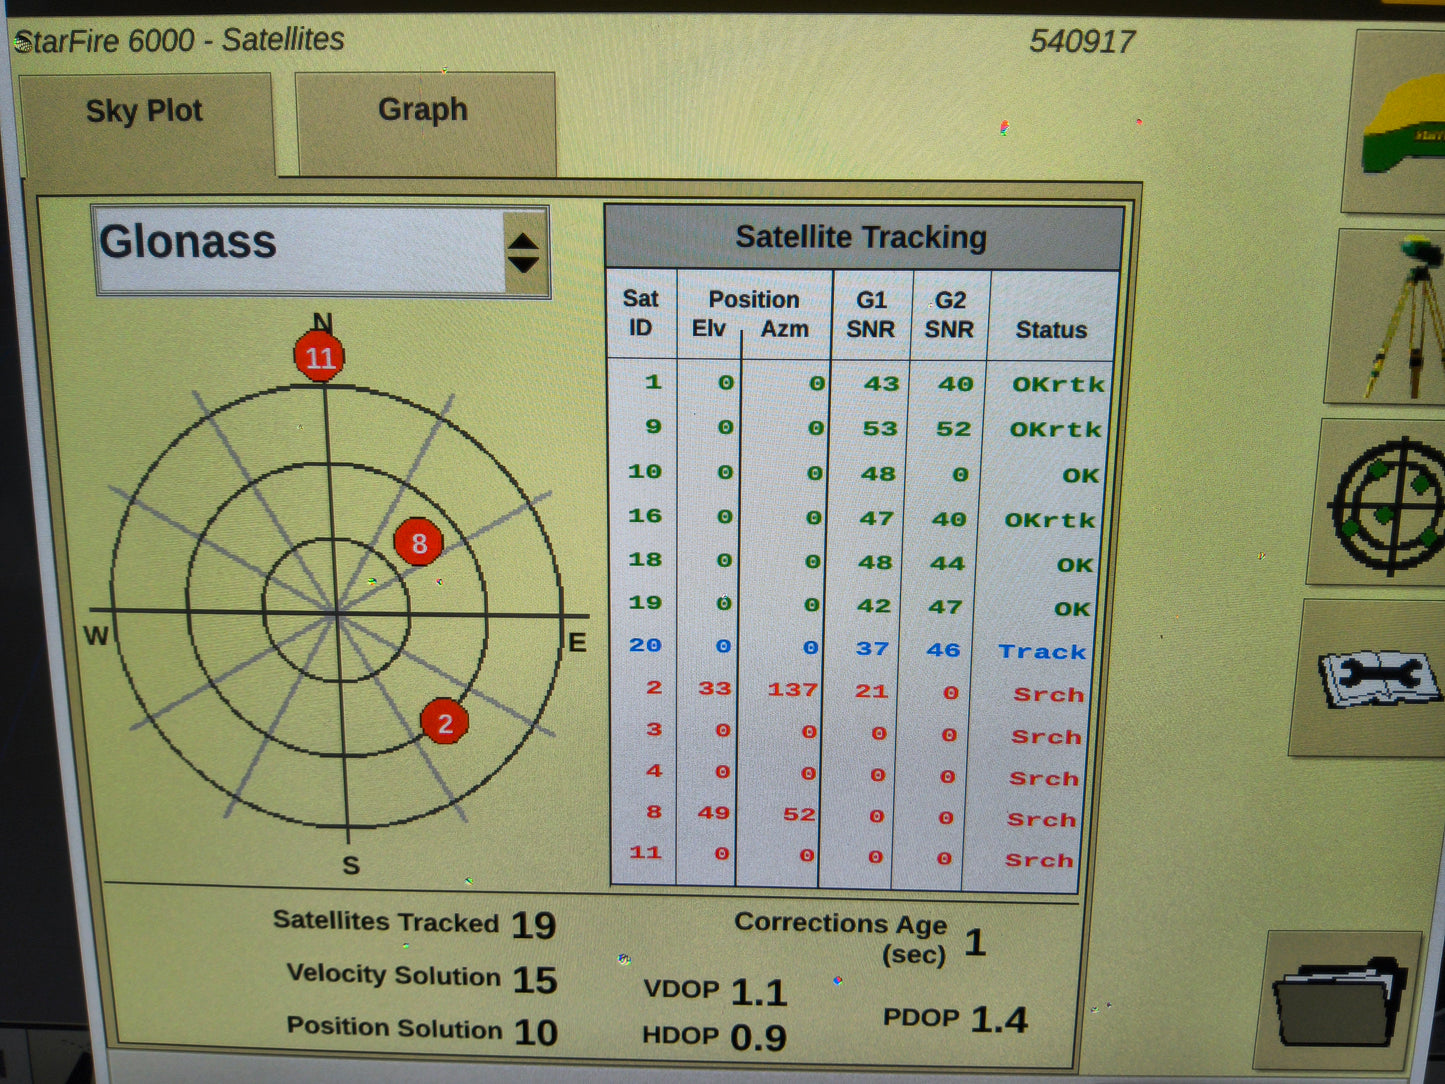Select satellite 8 marker on sky plot
The width and height of the screenshot is (1445, 1084).
coord(418,543)
